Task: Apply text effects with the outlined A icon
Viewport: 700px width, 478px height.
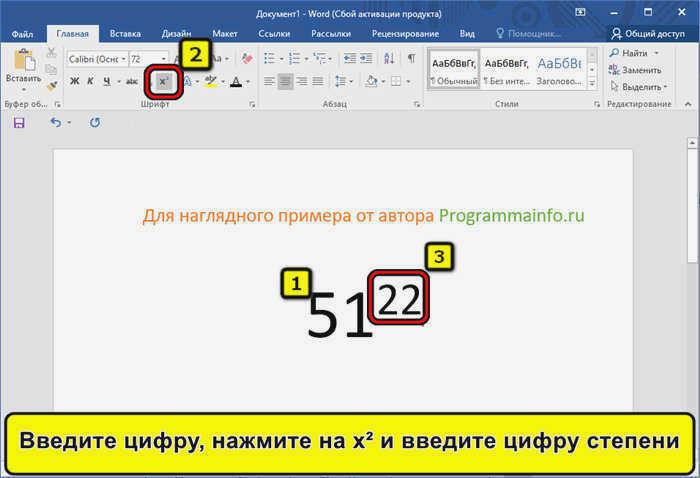Action: coord(188,81)
